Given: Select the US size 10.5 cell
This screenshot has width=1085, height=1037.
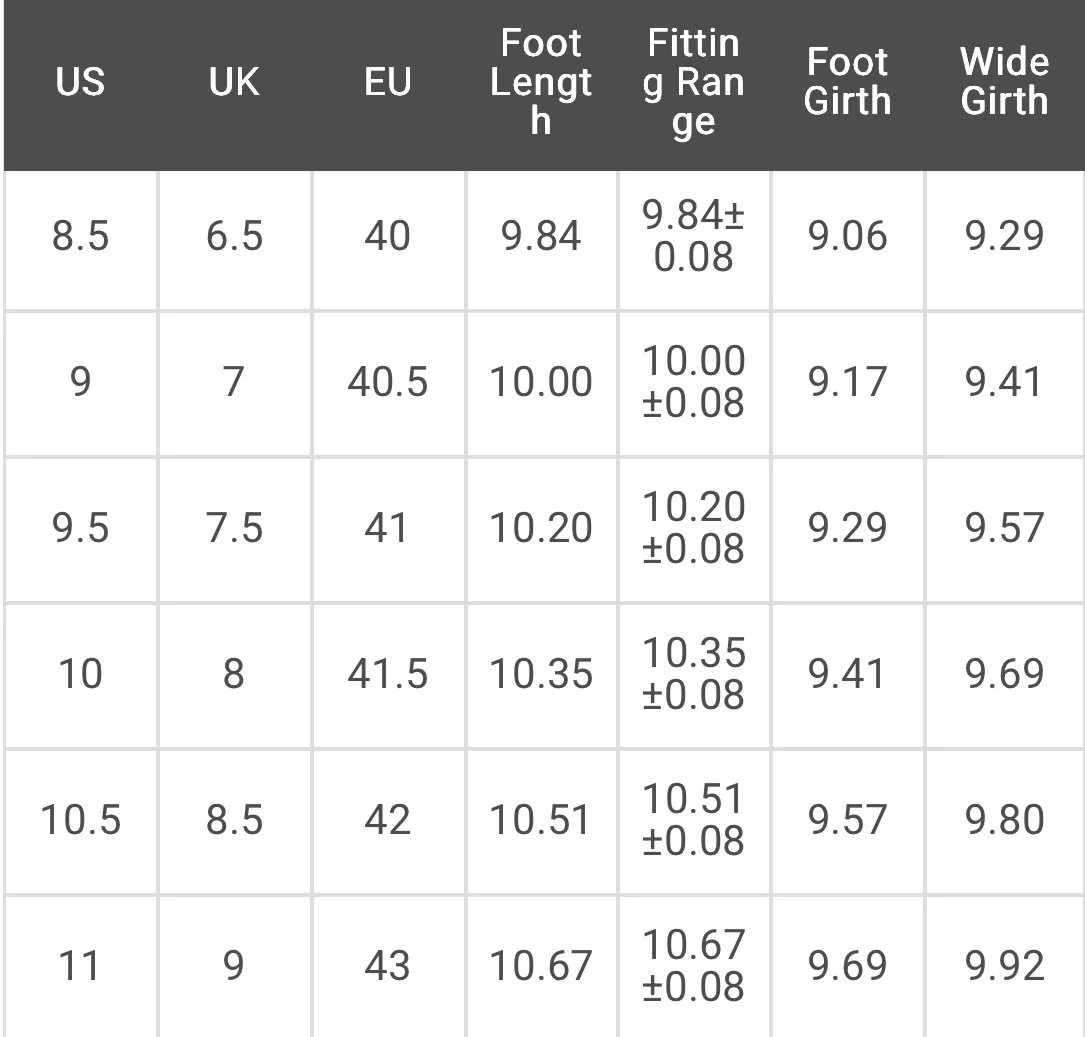Looking at the screenshot, I should point(81,822).
